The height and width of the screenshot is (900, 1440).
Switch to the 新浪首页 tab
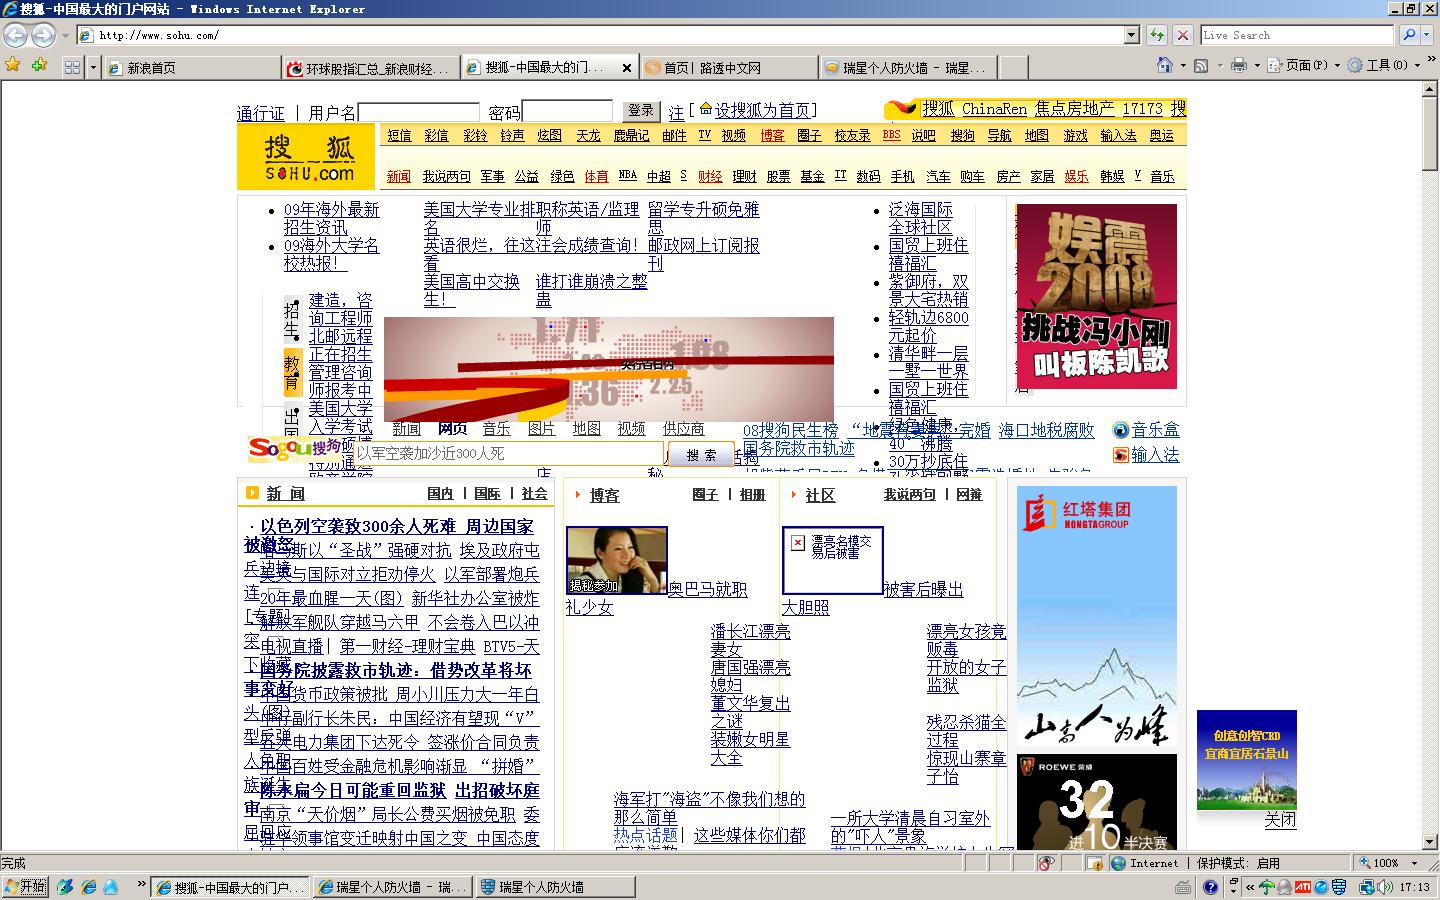tap(192, 68)
